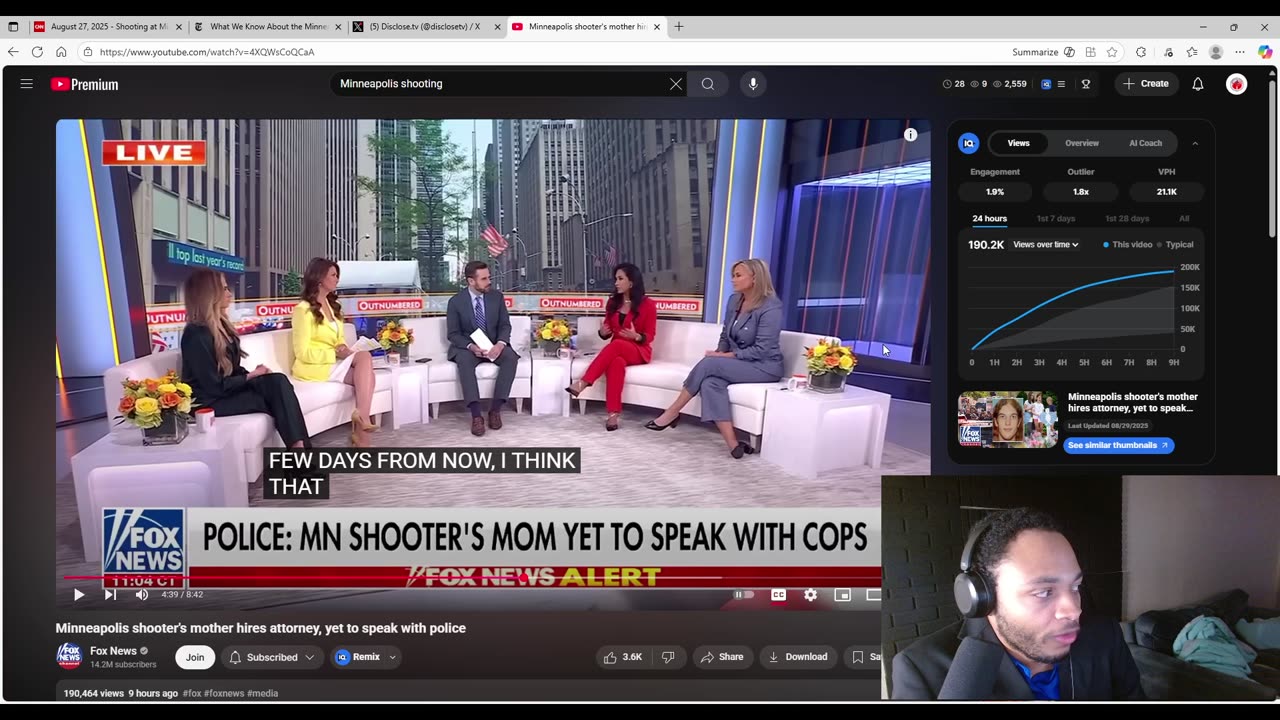
Task: Toggle closed captions CC button
Action: click(778, 595)
